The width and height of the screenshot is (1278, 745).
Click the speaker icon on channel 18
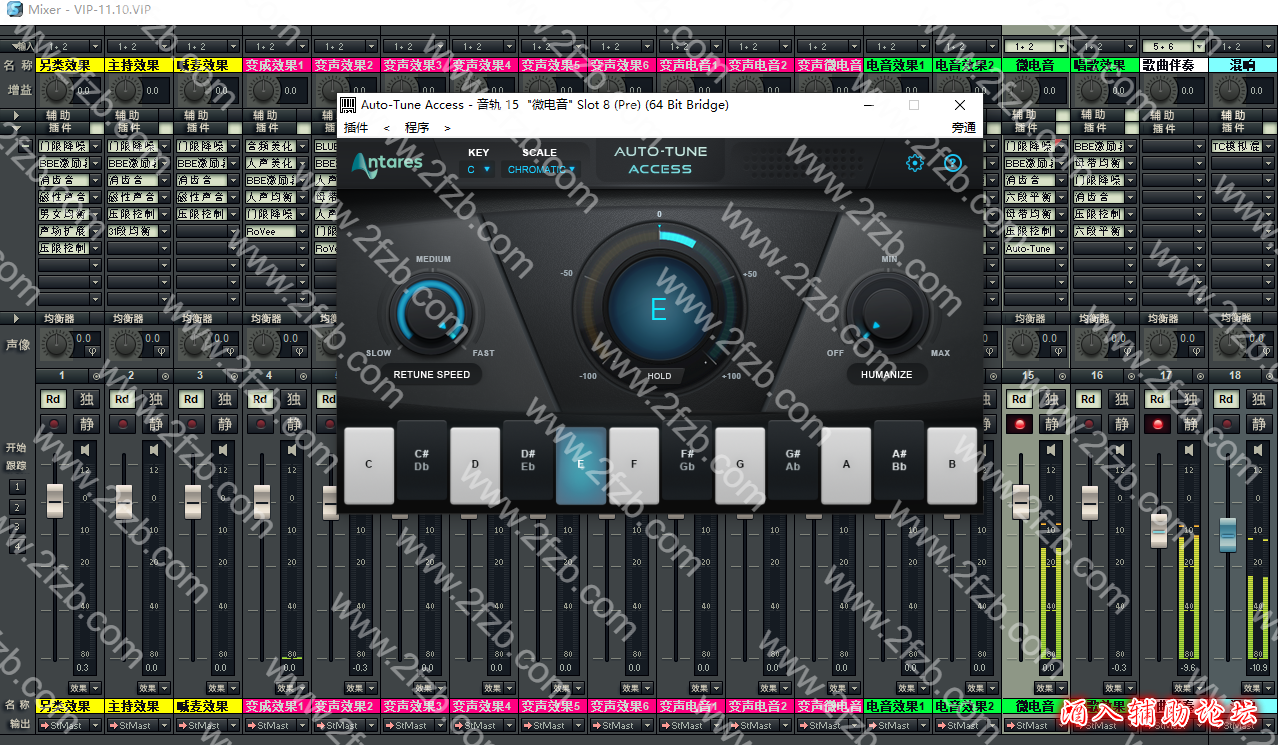1258,450
